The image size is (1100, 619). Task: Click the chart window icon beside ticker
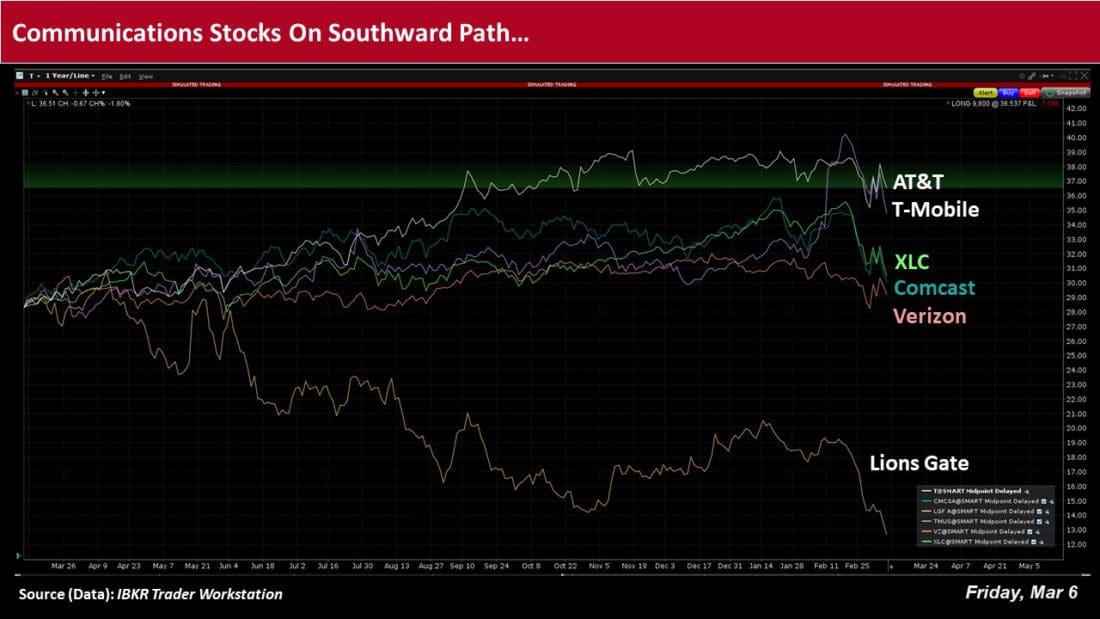pyautogui.click(x=20, y=76)
